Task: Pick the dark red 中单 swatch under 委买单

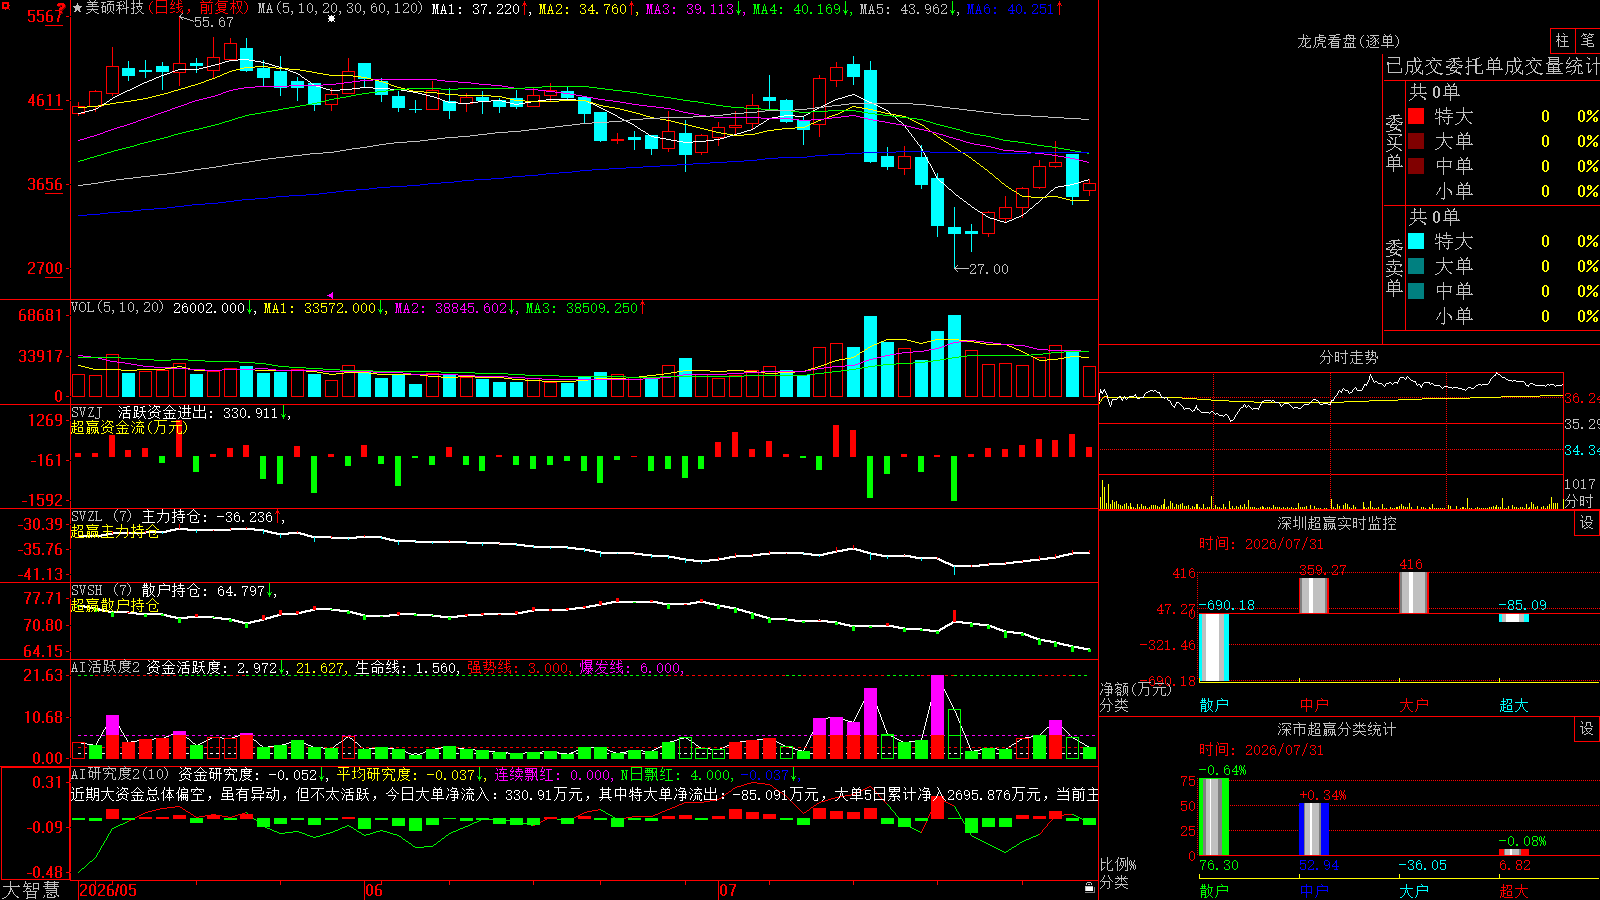Action: coord(1416,166)
